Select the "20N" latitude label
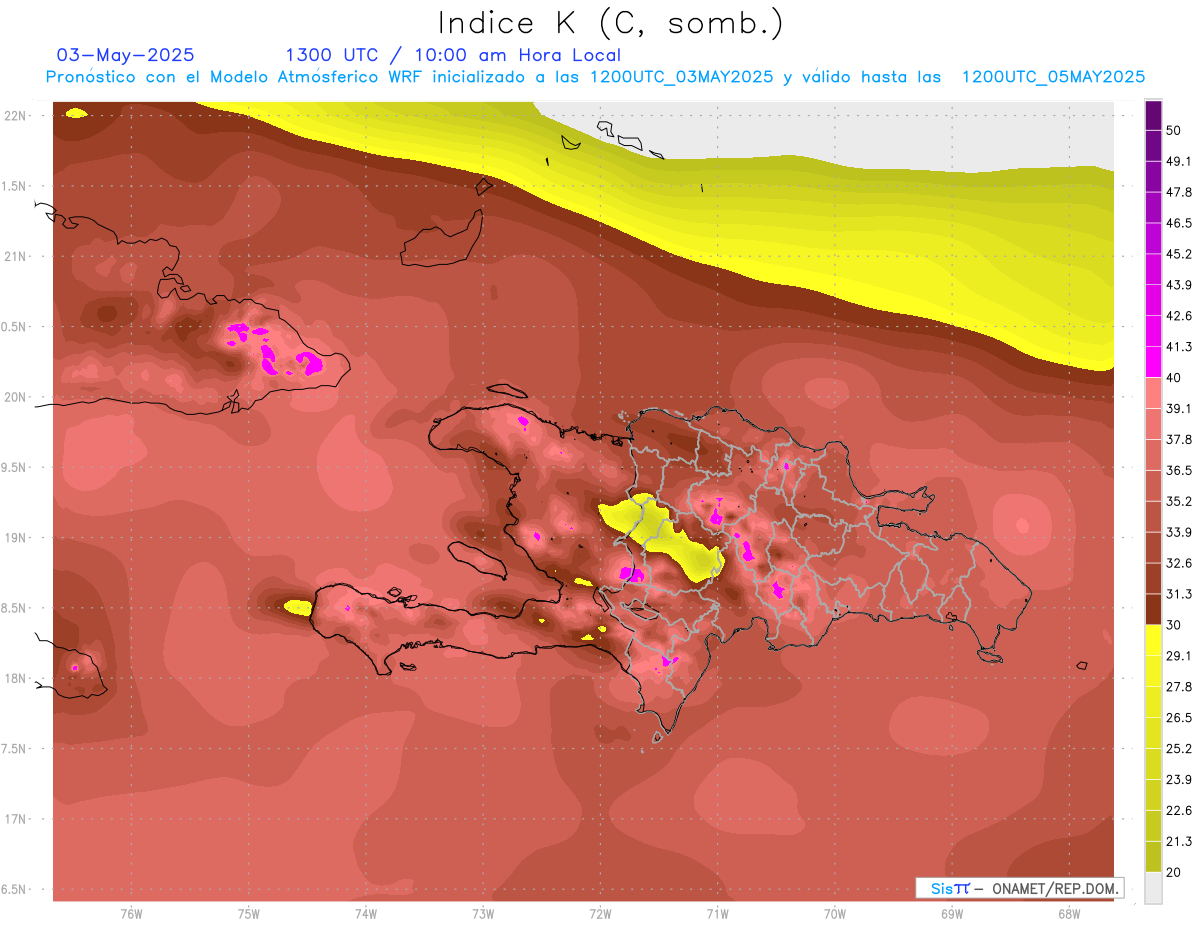1200x927 pixels. tap(16, 397)
